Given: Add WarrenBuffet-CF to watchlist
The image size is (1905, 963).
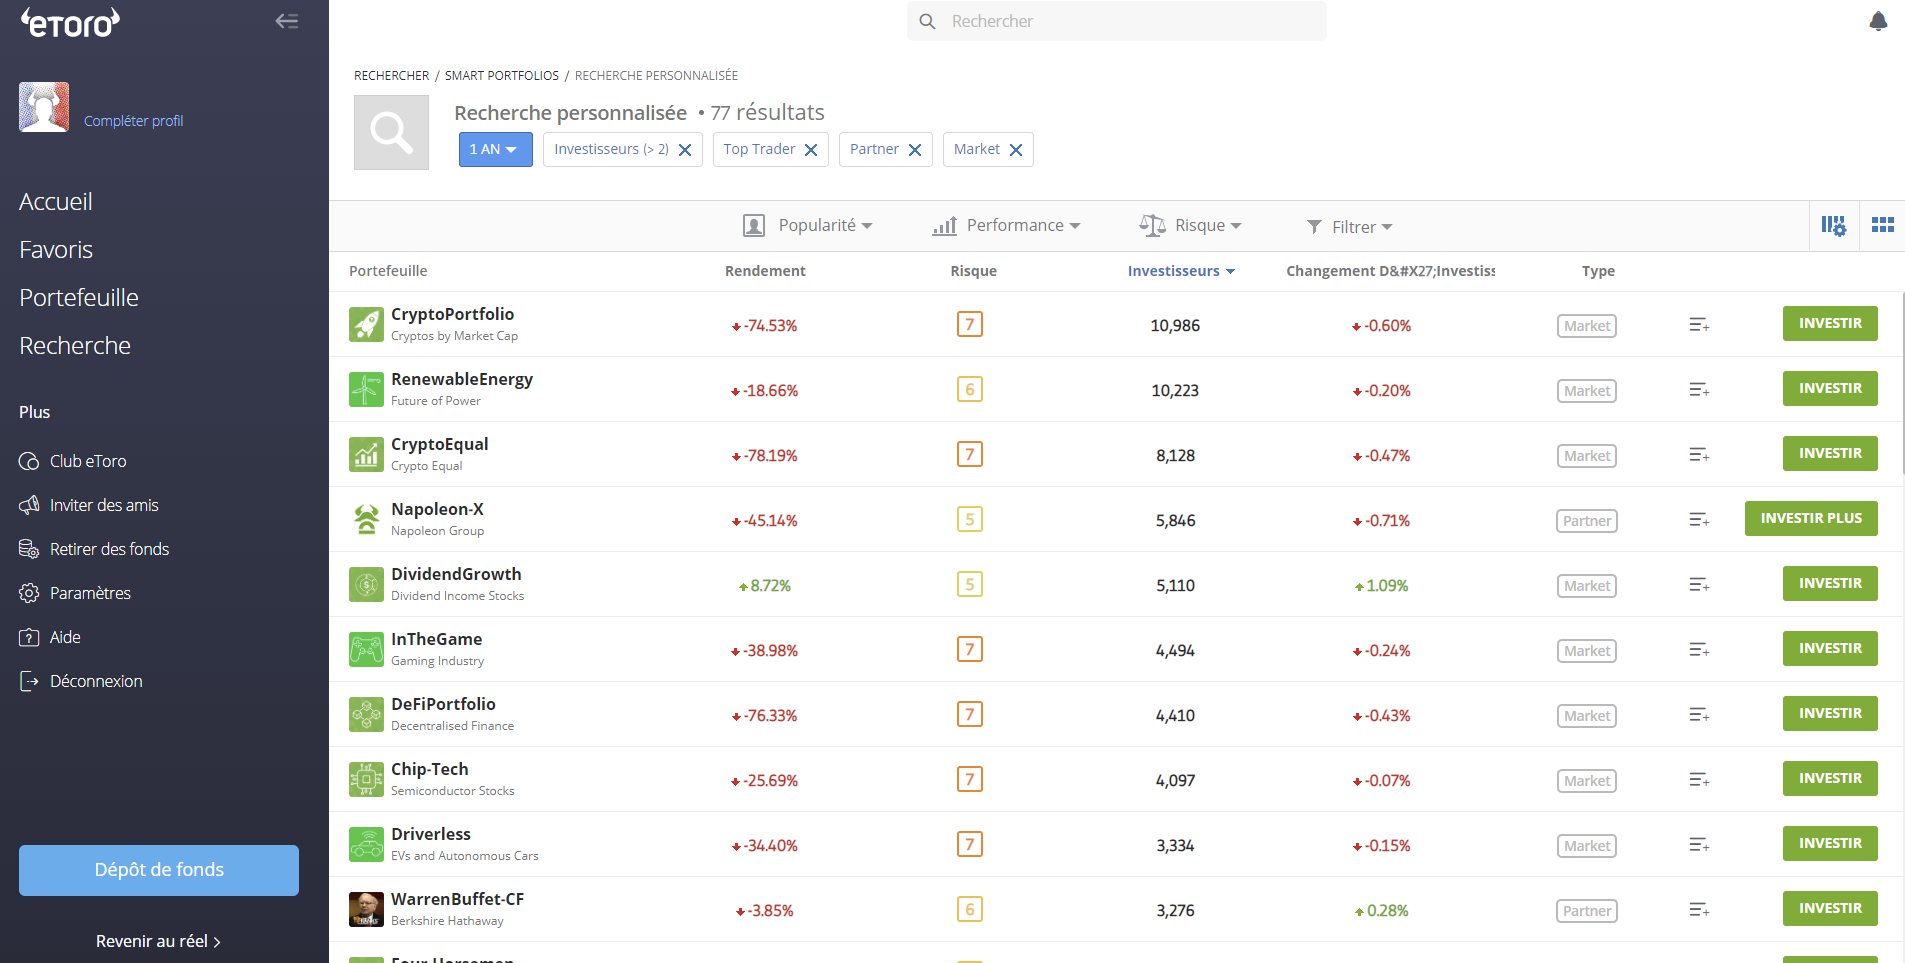Looking at the screenshot, I should (x=1699, y=910).
